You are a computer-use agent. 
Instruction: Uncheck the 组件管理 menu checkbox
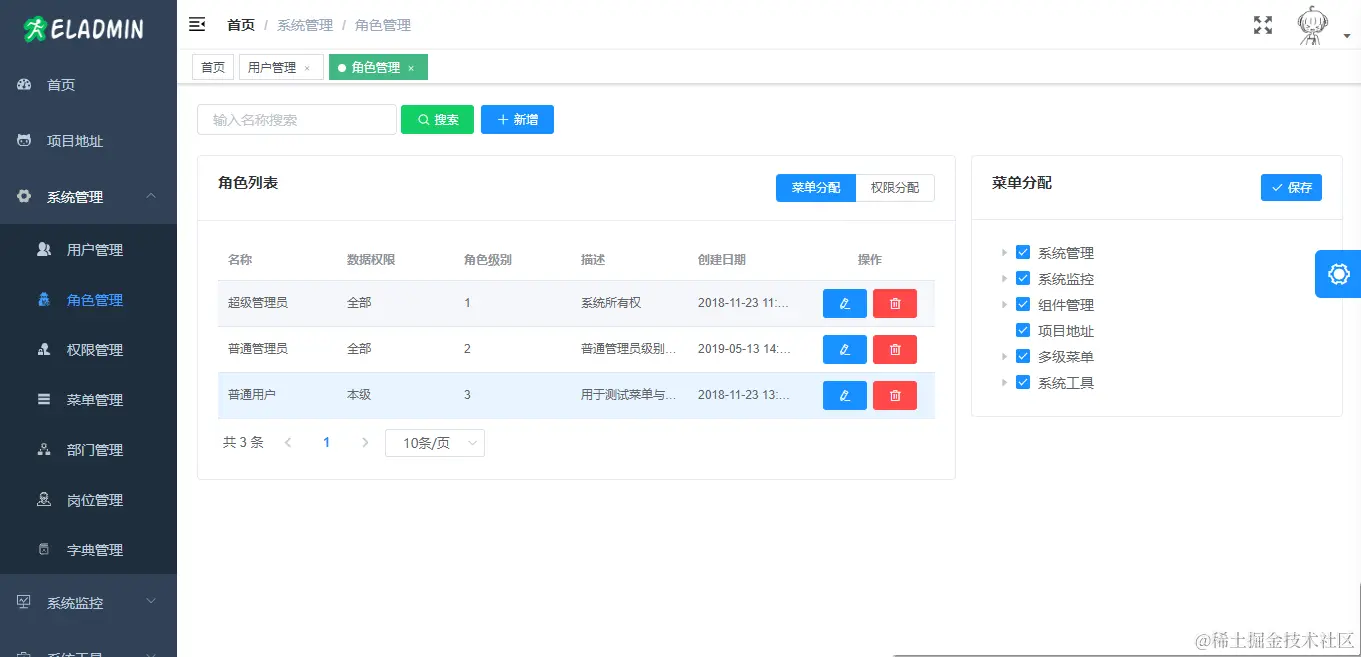tap(1023, 304)
